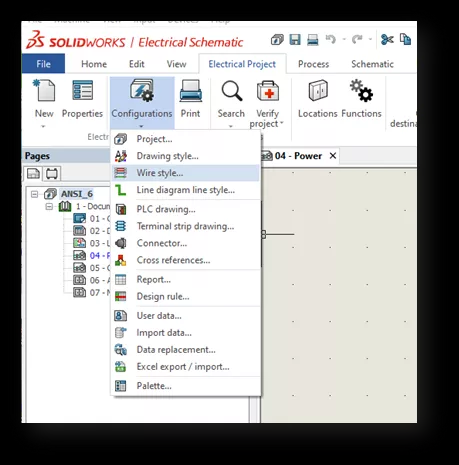Switch to the Schematic ribbon tab
Image resolution: width=459 pixels, height=465 pixels.
click(x=372, y=64)
